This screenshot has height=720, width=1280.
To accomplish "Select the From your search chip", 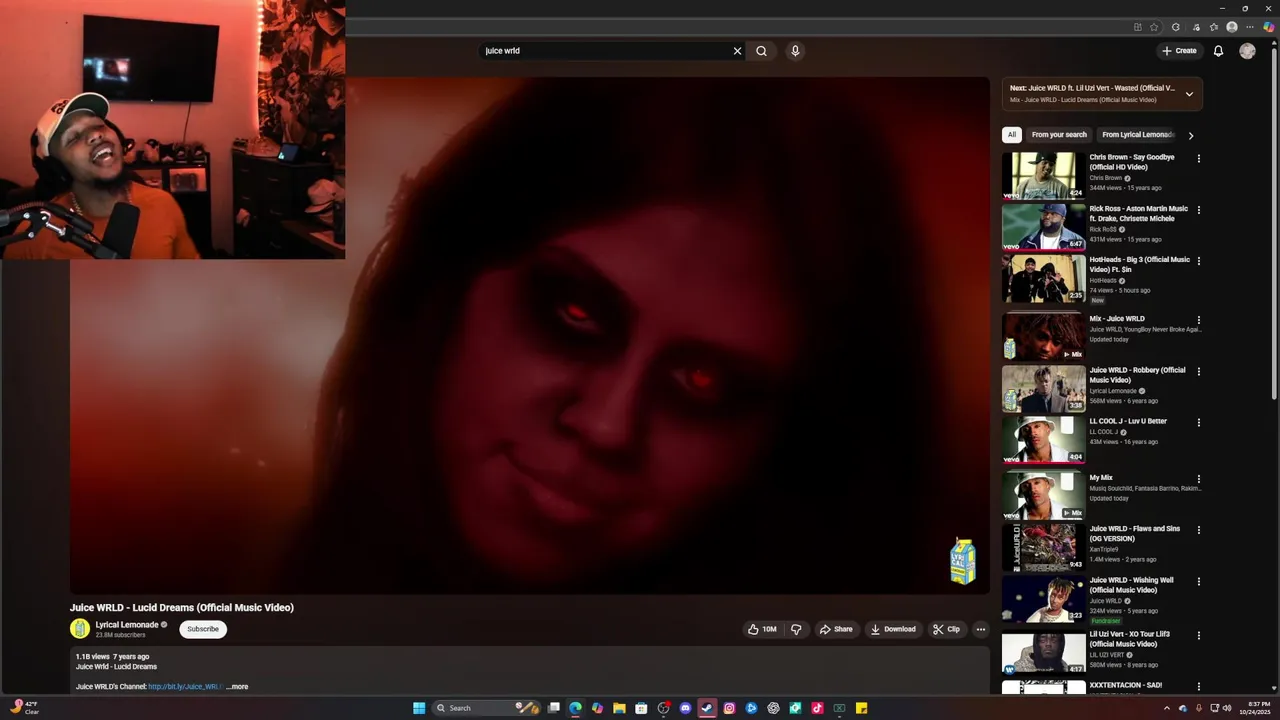I will click(x=1059, y=135).
